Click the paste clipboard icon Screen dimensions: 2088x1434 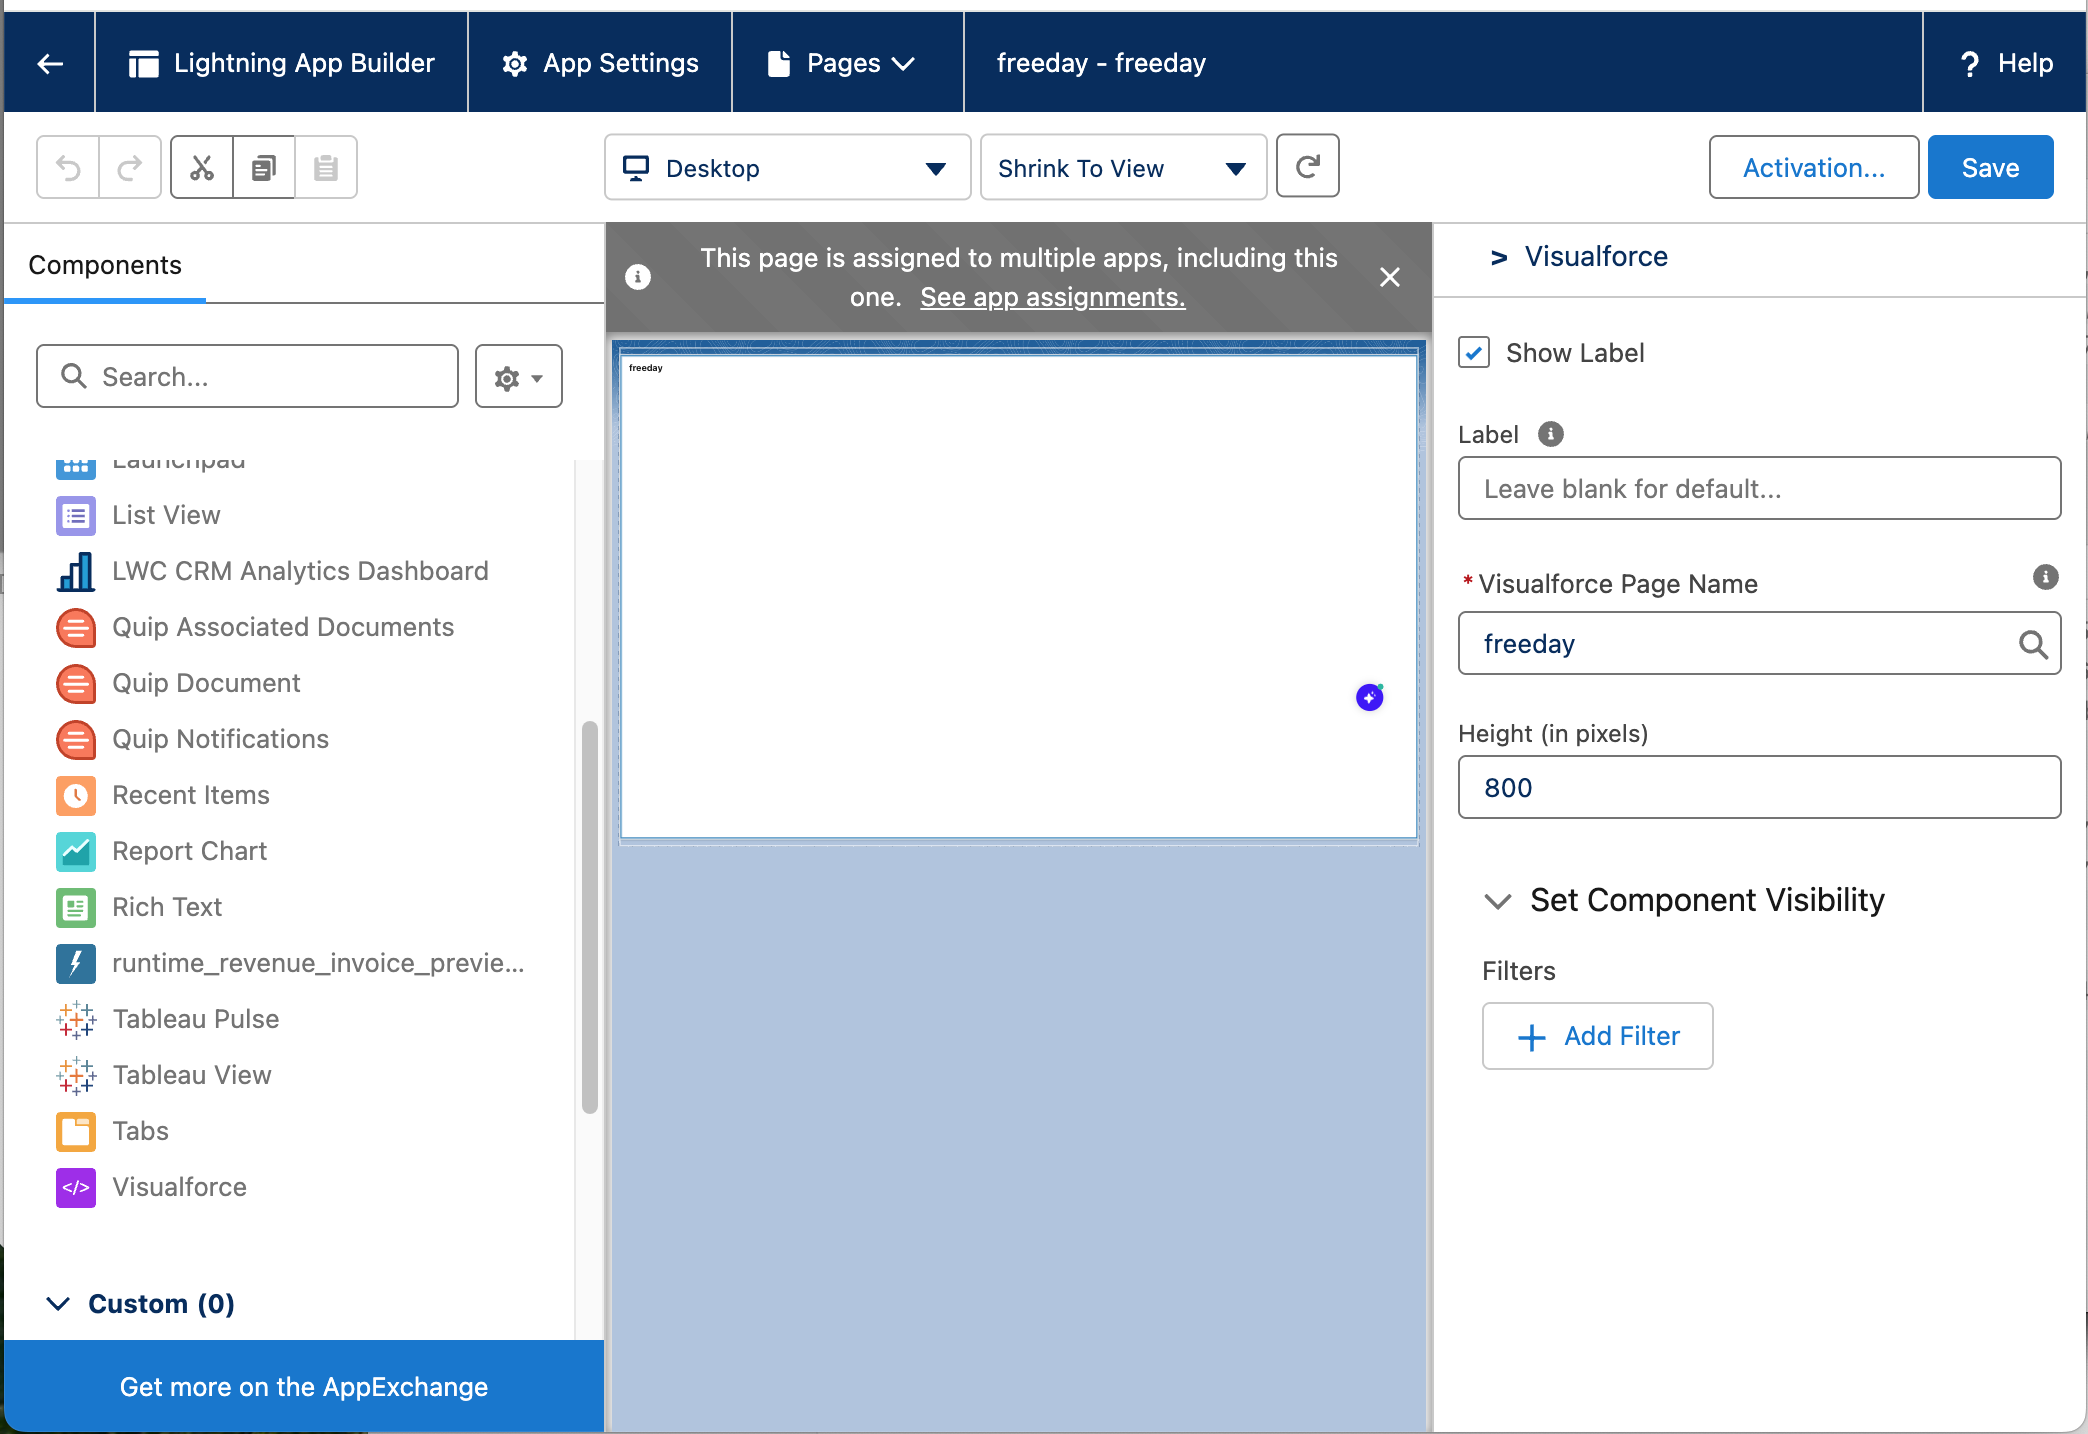coord(326,167)
